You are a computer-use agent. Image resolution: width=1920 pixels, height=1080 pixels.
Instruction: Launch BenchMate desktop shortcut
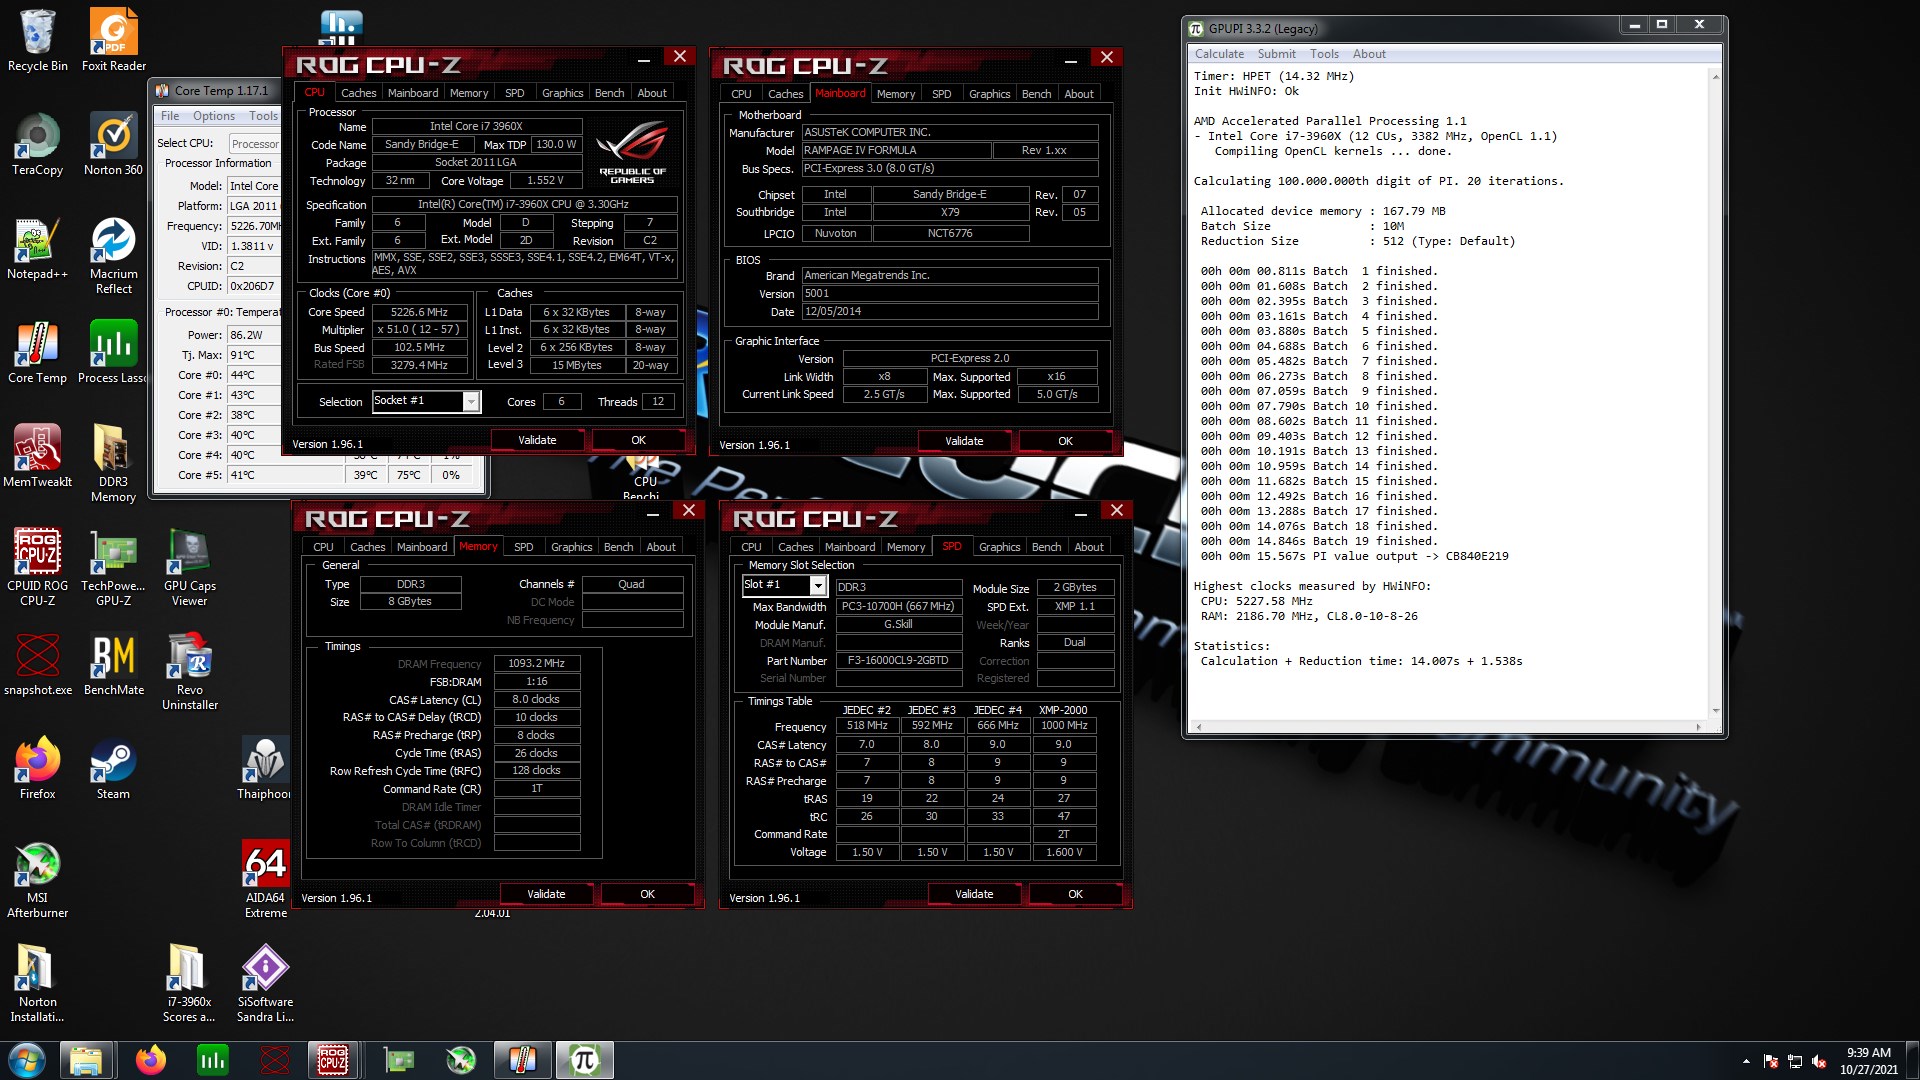[114, 664]
